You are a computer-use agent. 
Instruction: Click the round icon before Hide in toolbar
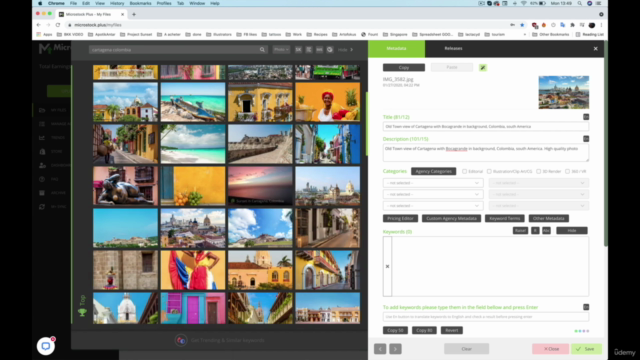pyautogui.click(x=330, y=50)
